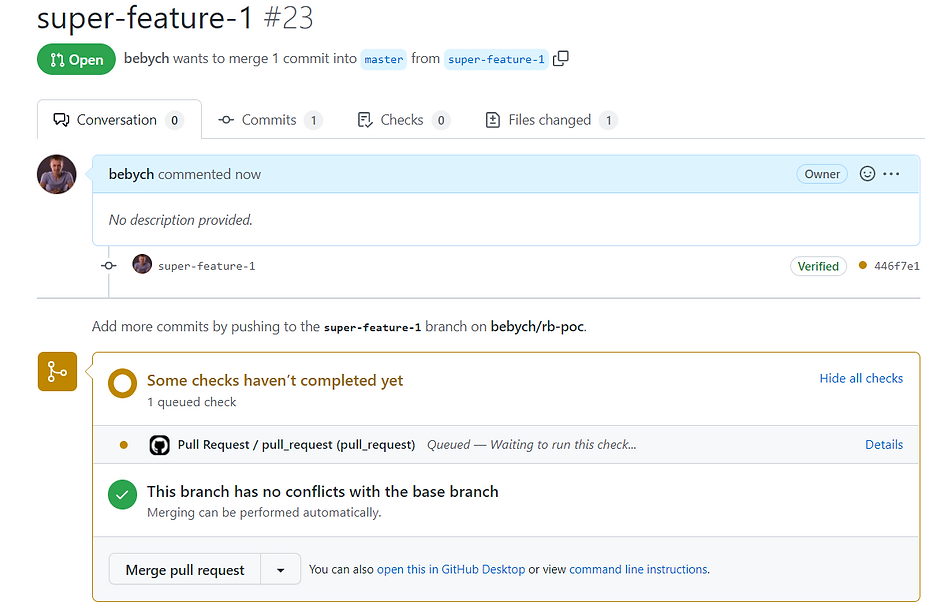Click the small commit author avatar
Viewport: 925px width, 605px height.
coord(142,264)
